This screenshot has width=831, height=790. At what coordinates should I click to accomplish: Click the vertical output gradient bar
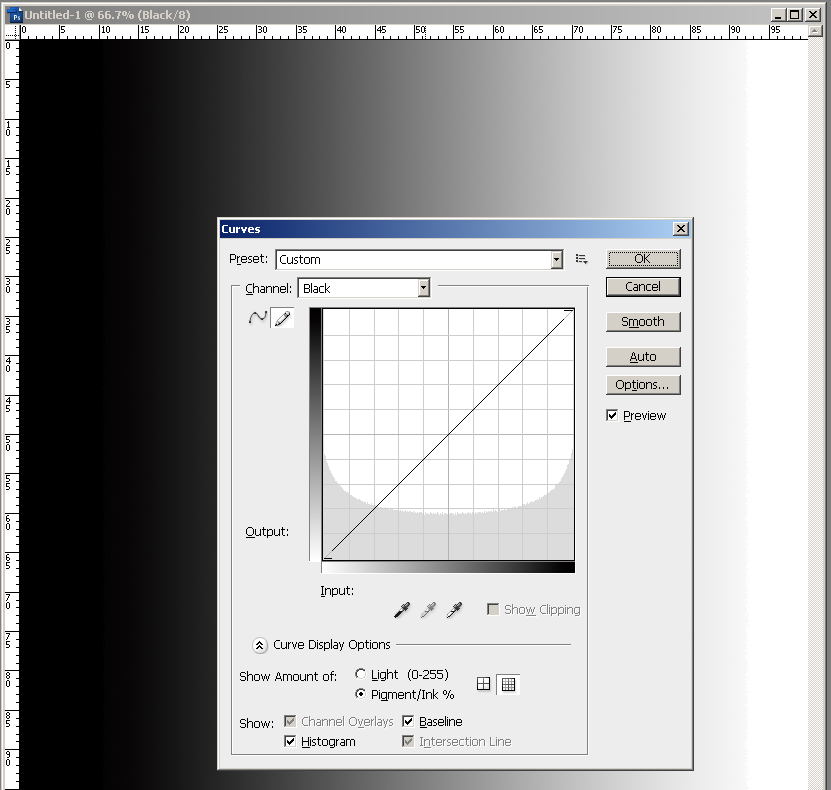coord(315,434)
